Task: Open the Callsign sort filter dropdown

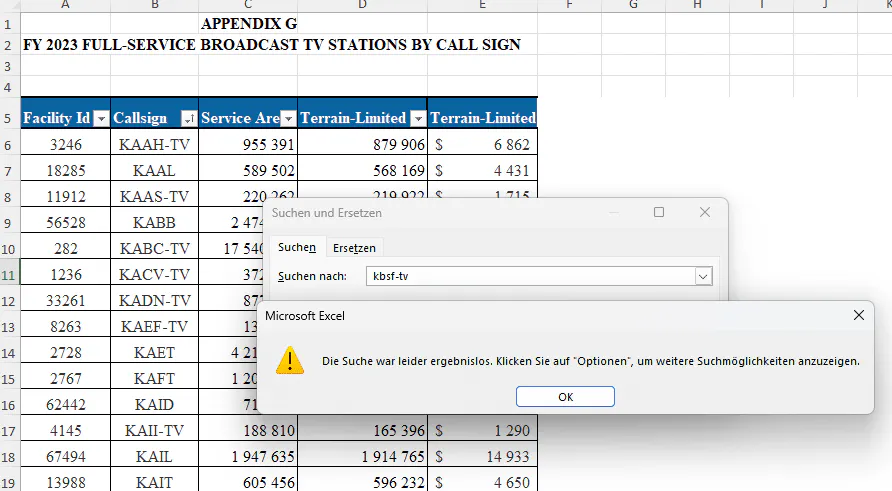Action: 188,118
